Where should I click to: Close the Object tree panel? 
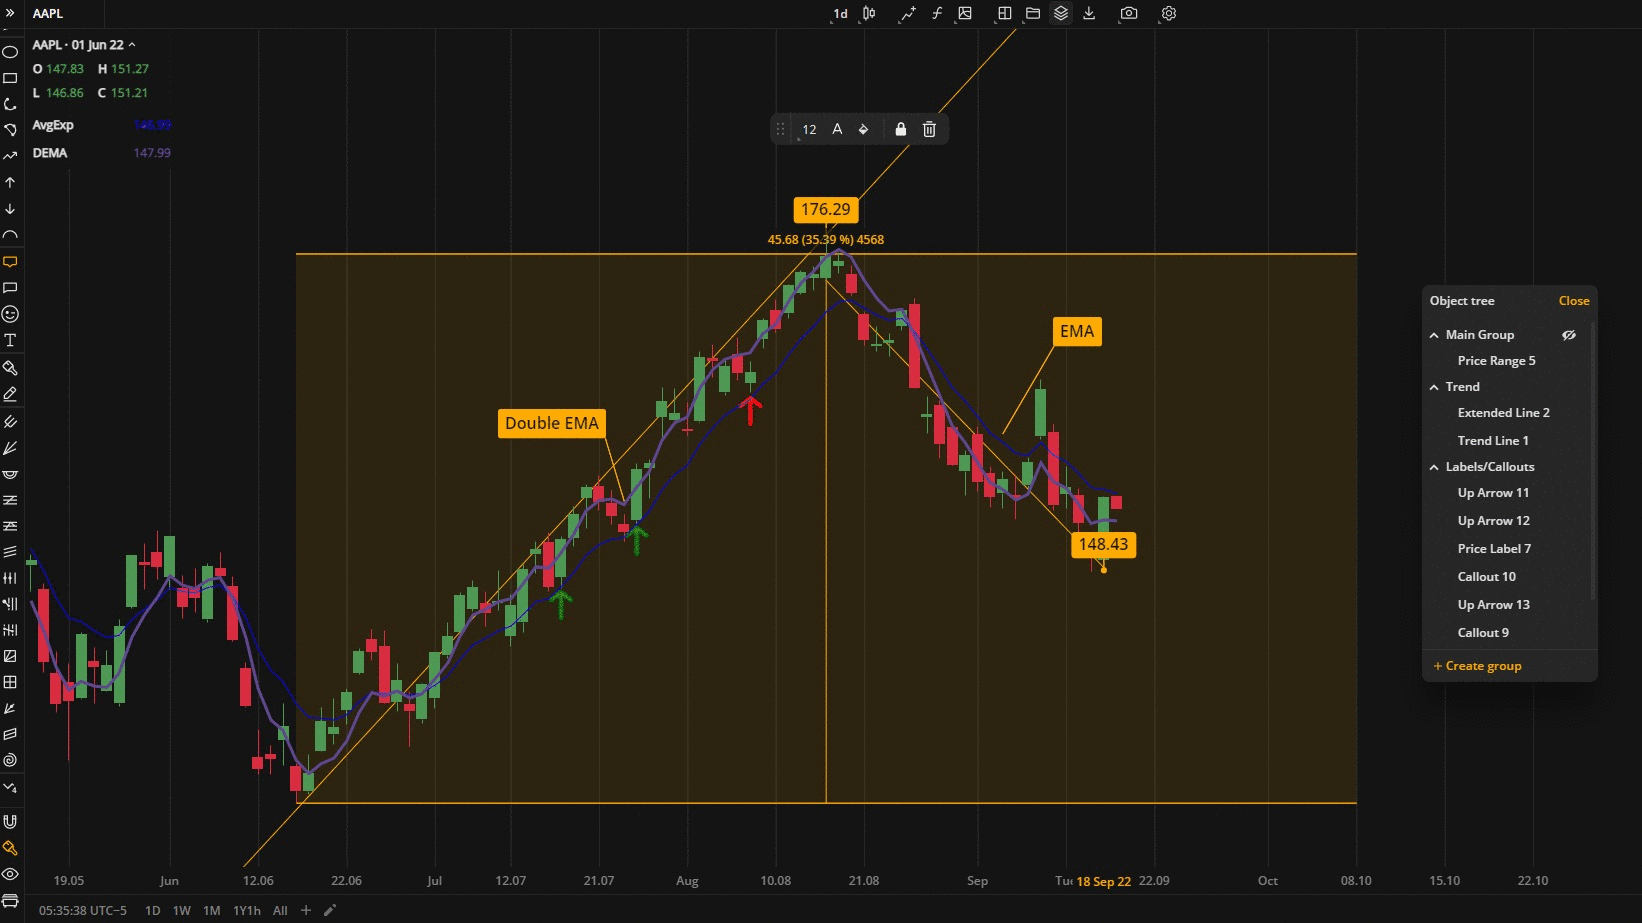(x=1573, y=301)
